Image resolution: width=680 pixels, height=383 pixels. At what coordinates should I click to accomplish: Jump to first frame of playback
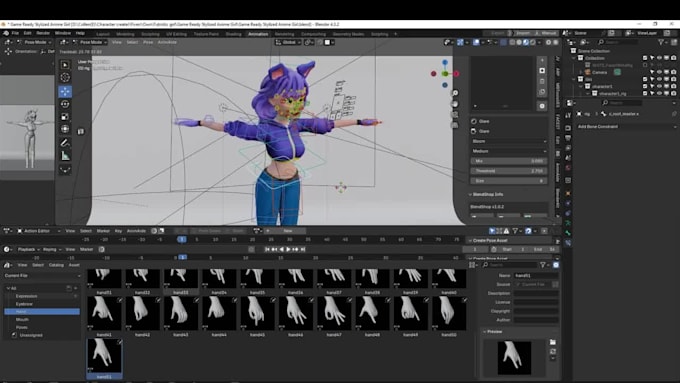267,249
